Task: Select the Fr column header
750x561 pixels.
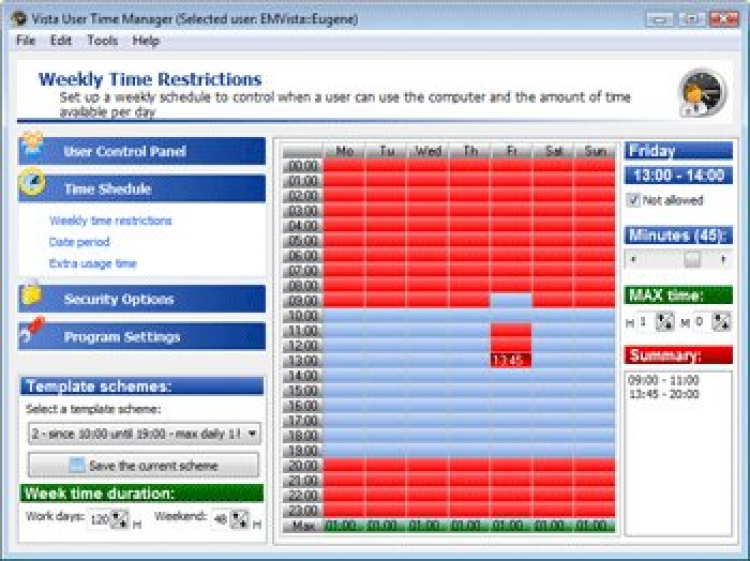Action: click(511, 151)
